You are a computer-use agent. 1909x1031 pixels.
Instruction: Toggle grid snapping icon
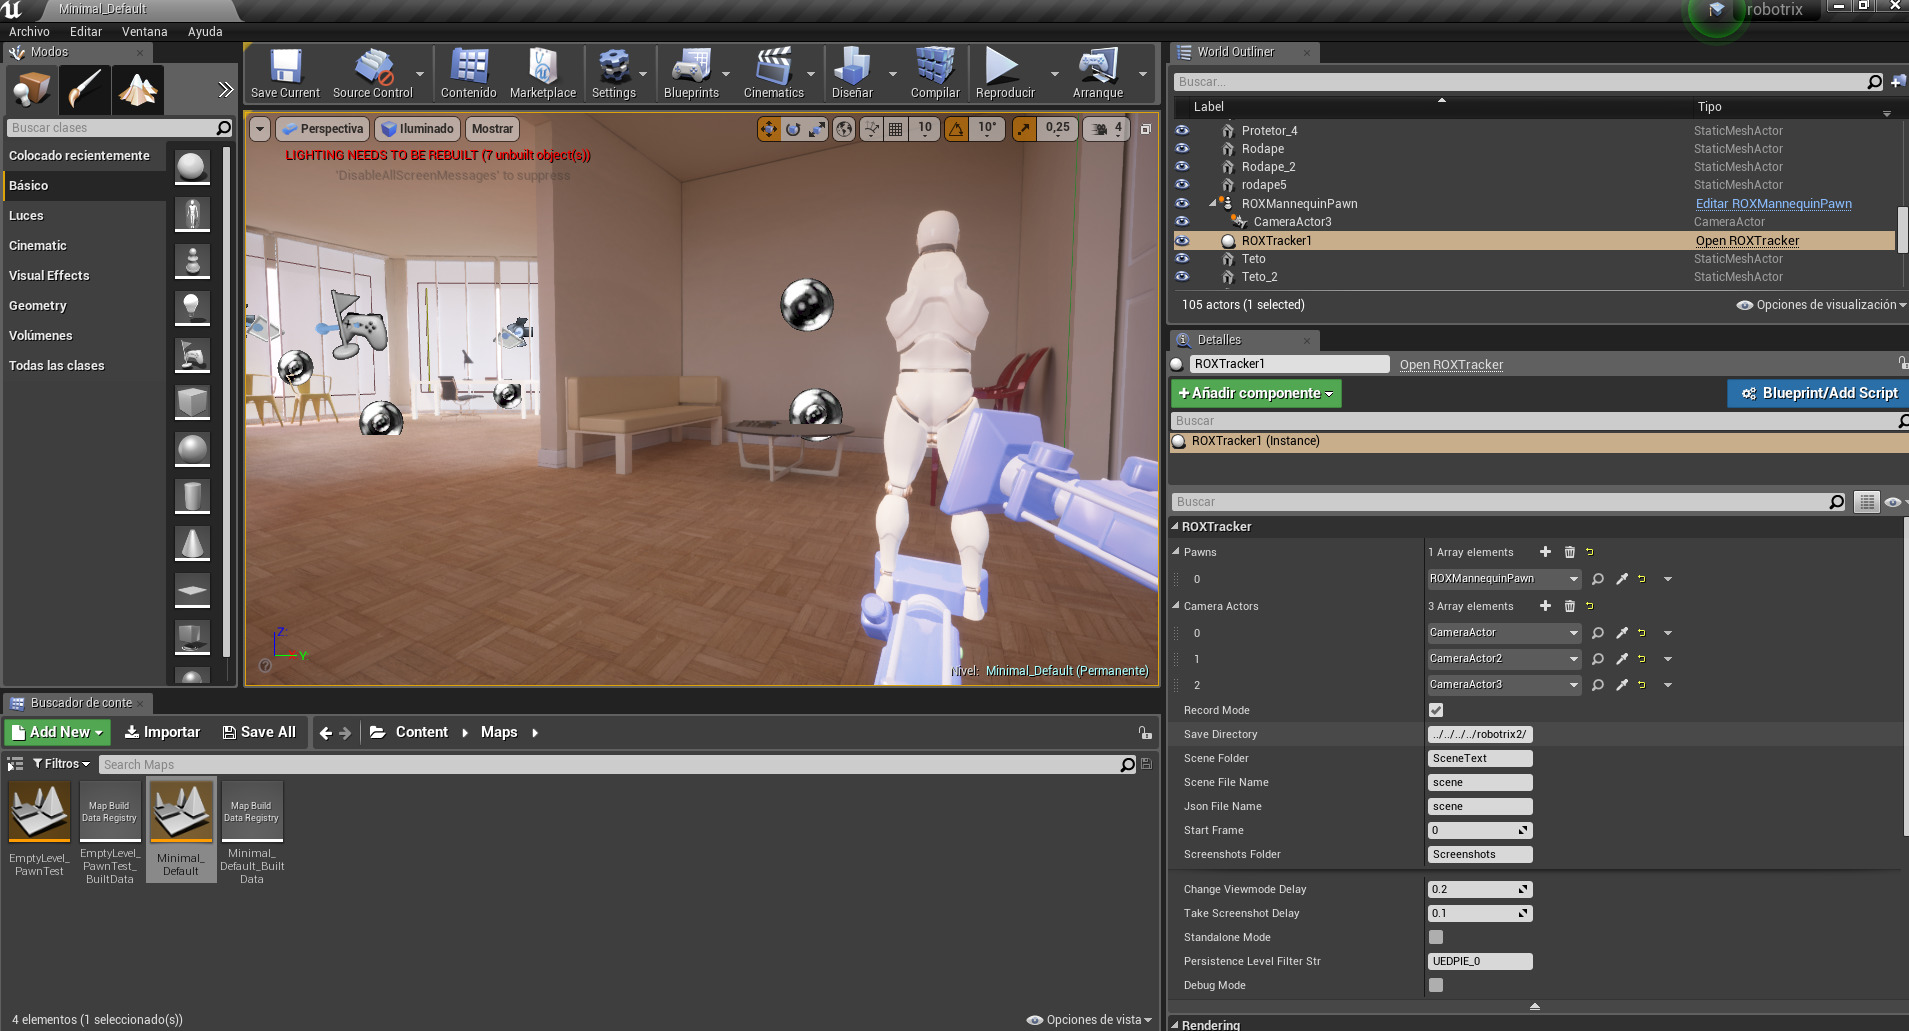(x=896, y=129)
